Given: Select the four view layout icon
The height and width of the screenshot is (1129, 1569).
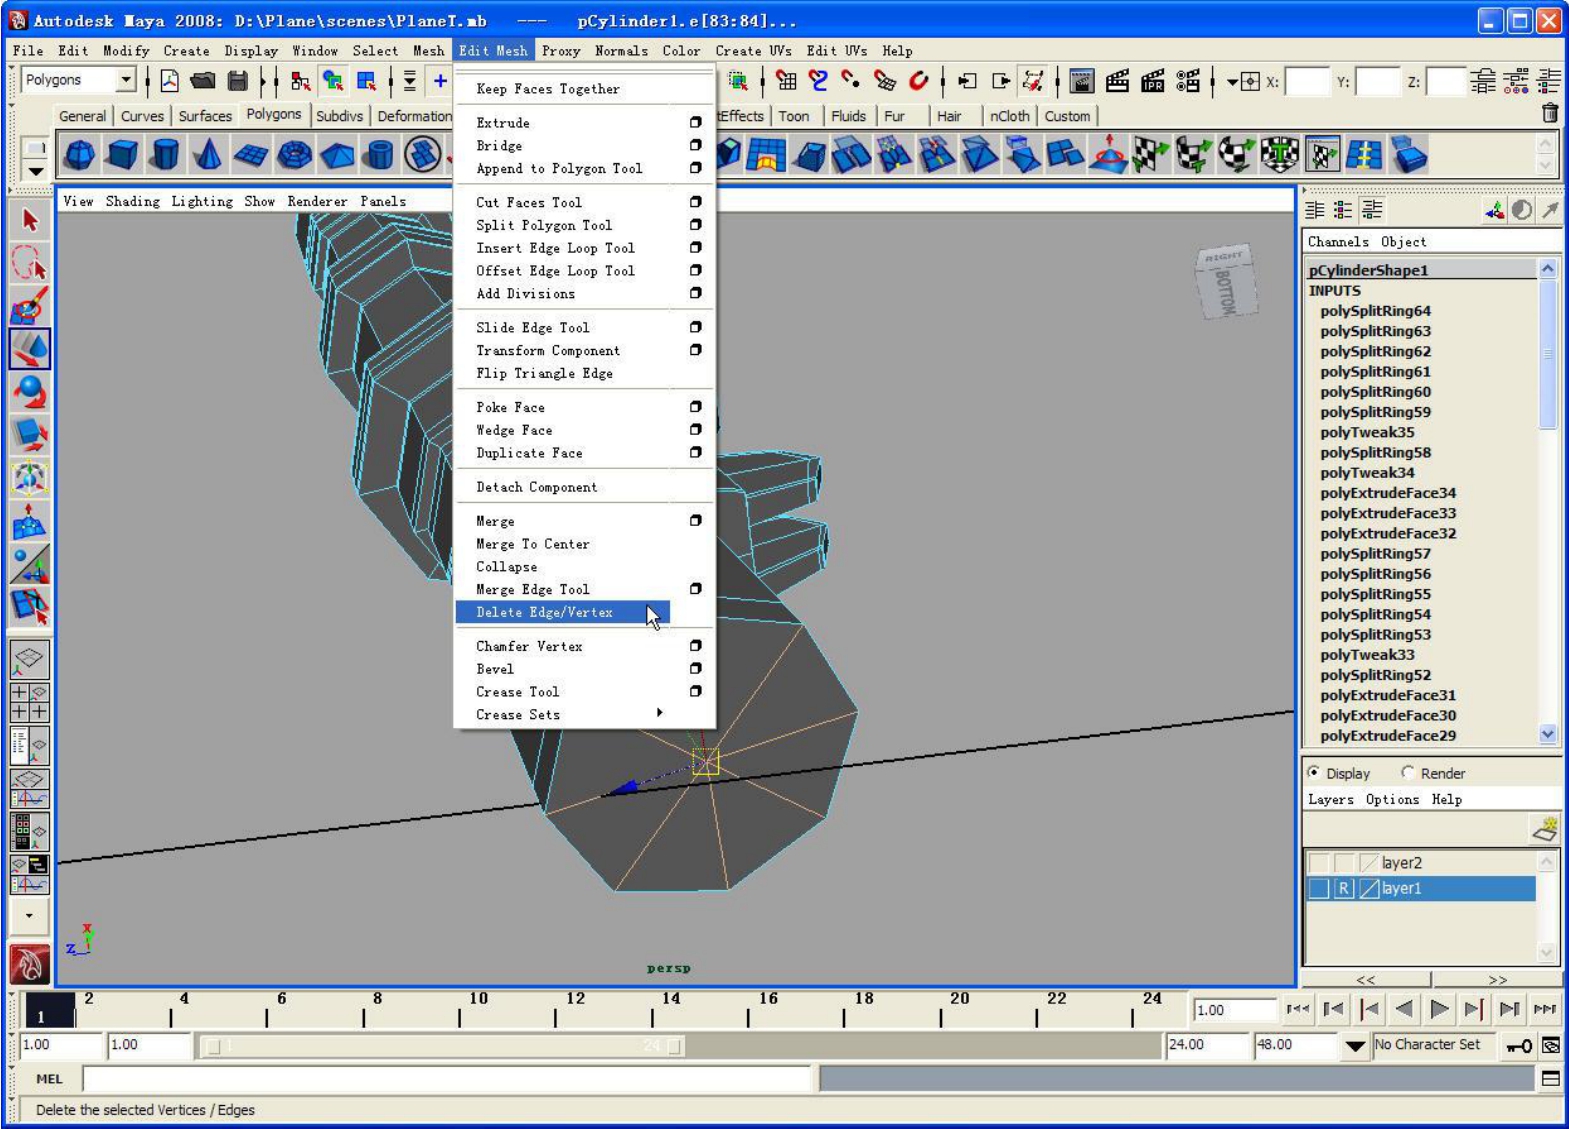Looking at the screenshot, I should pyautogui.click(x=30, y=702).
